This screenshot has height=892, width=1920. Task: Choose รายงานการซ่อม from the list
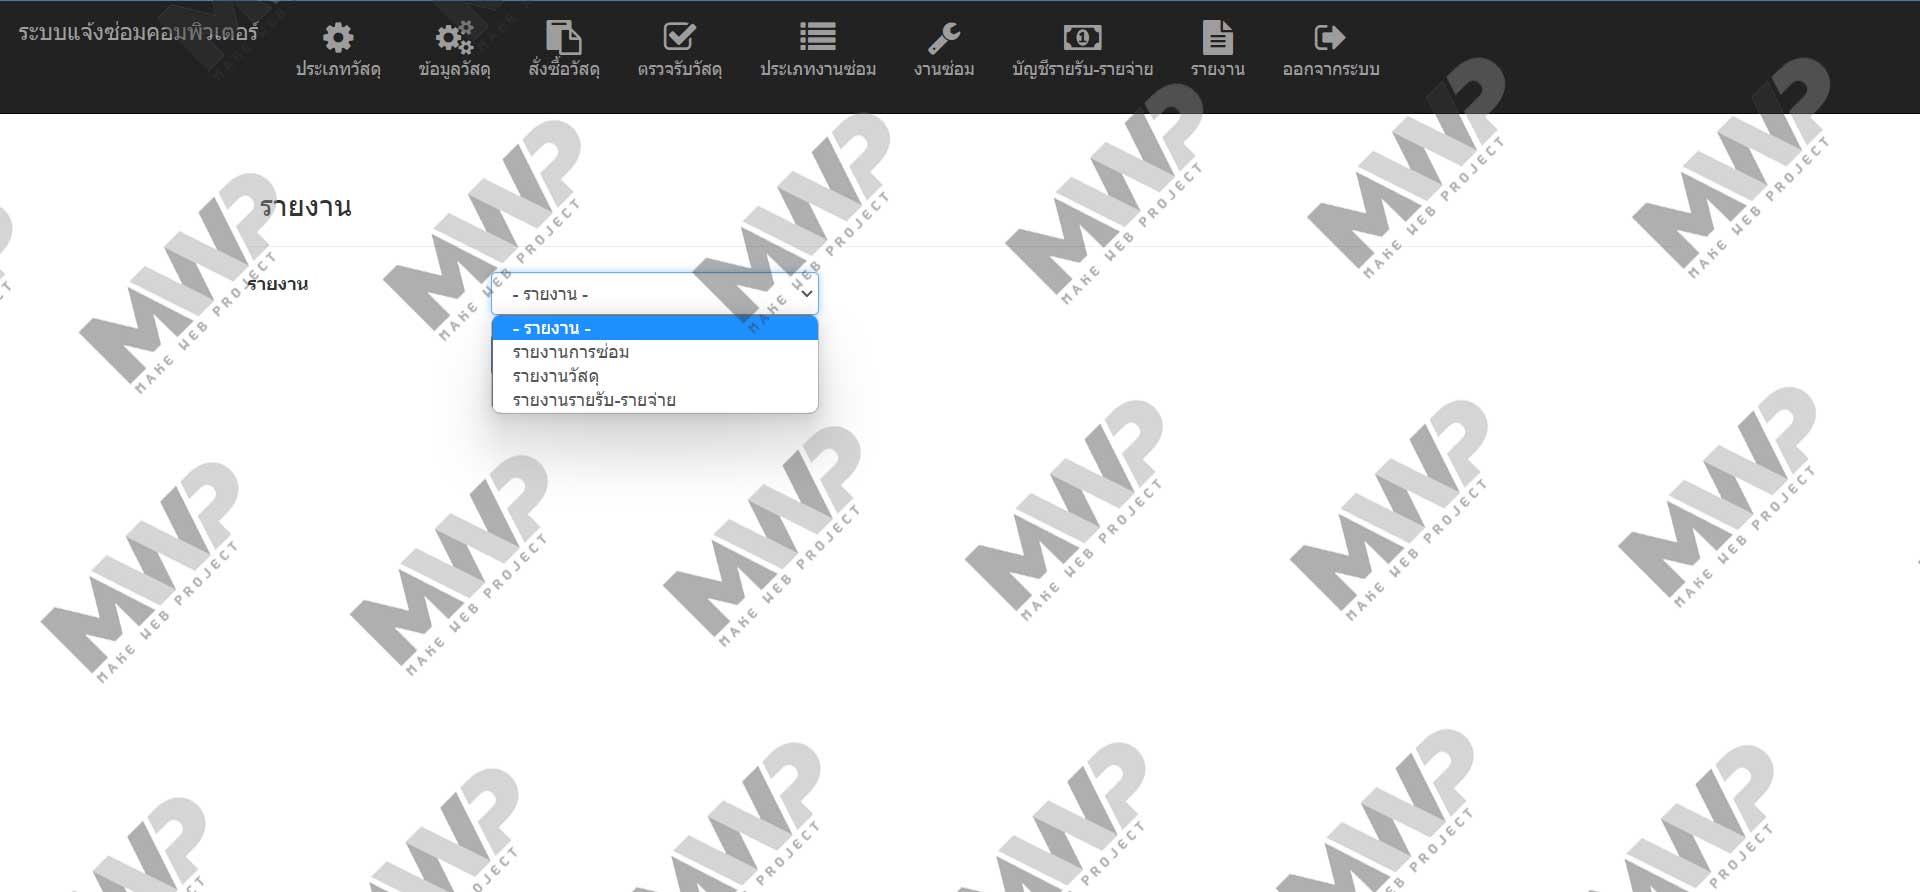pos(655,352)
